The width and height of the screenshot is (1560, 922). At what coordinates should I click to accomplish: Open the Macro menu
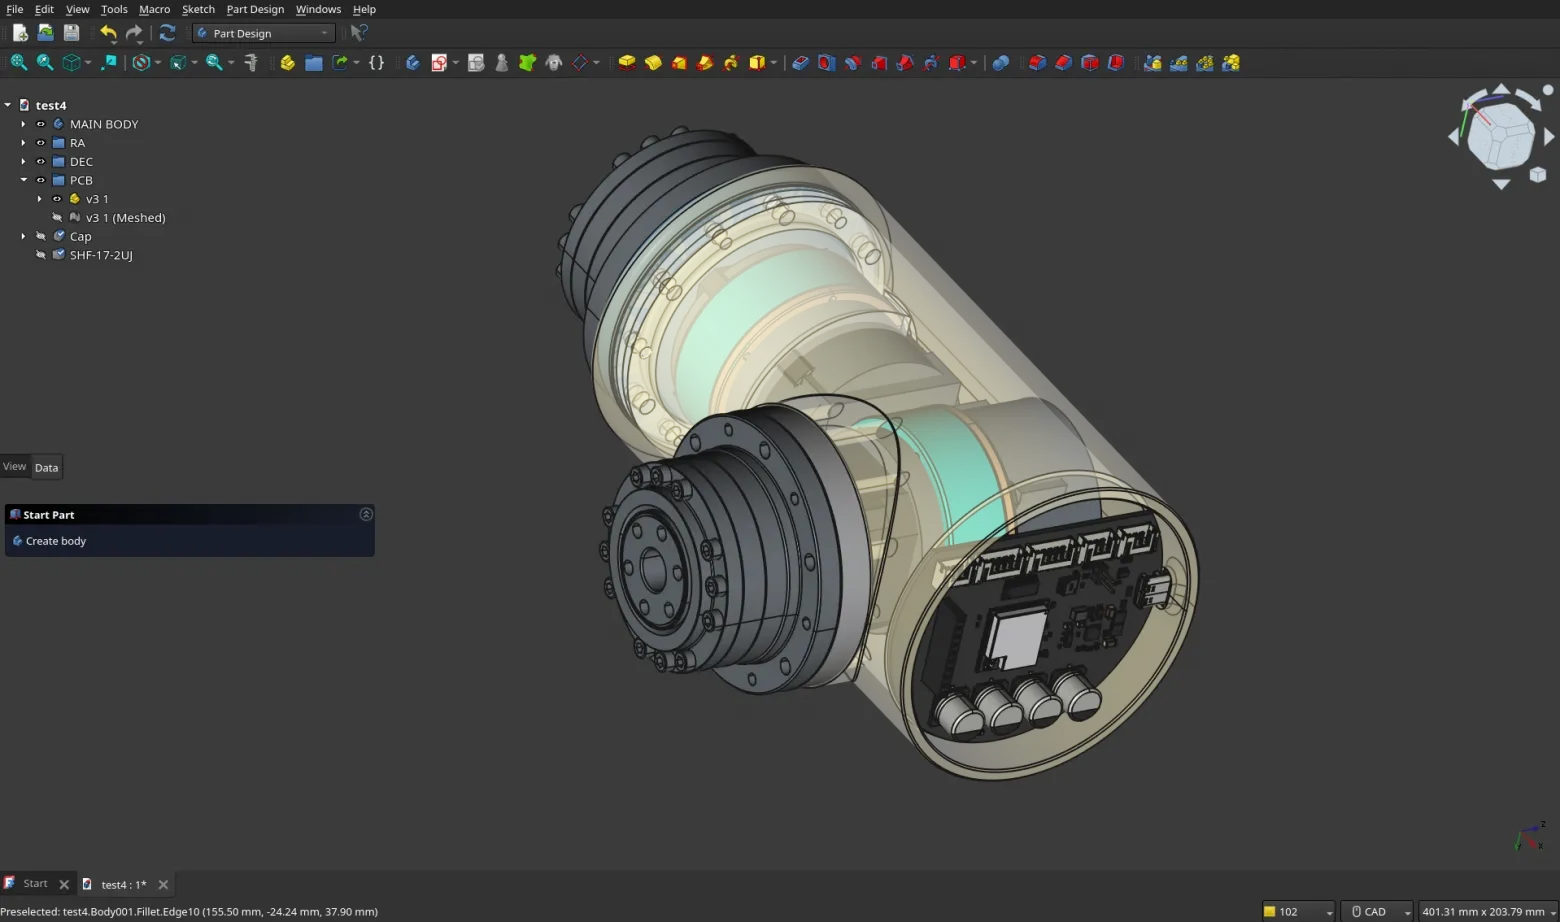point(154,9)
